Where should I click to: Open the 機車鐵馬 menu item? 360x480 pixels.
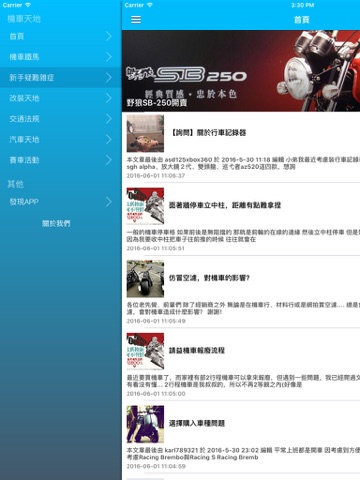pos(61,57)
